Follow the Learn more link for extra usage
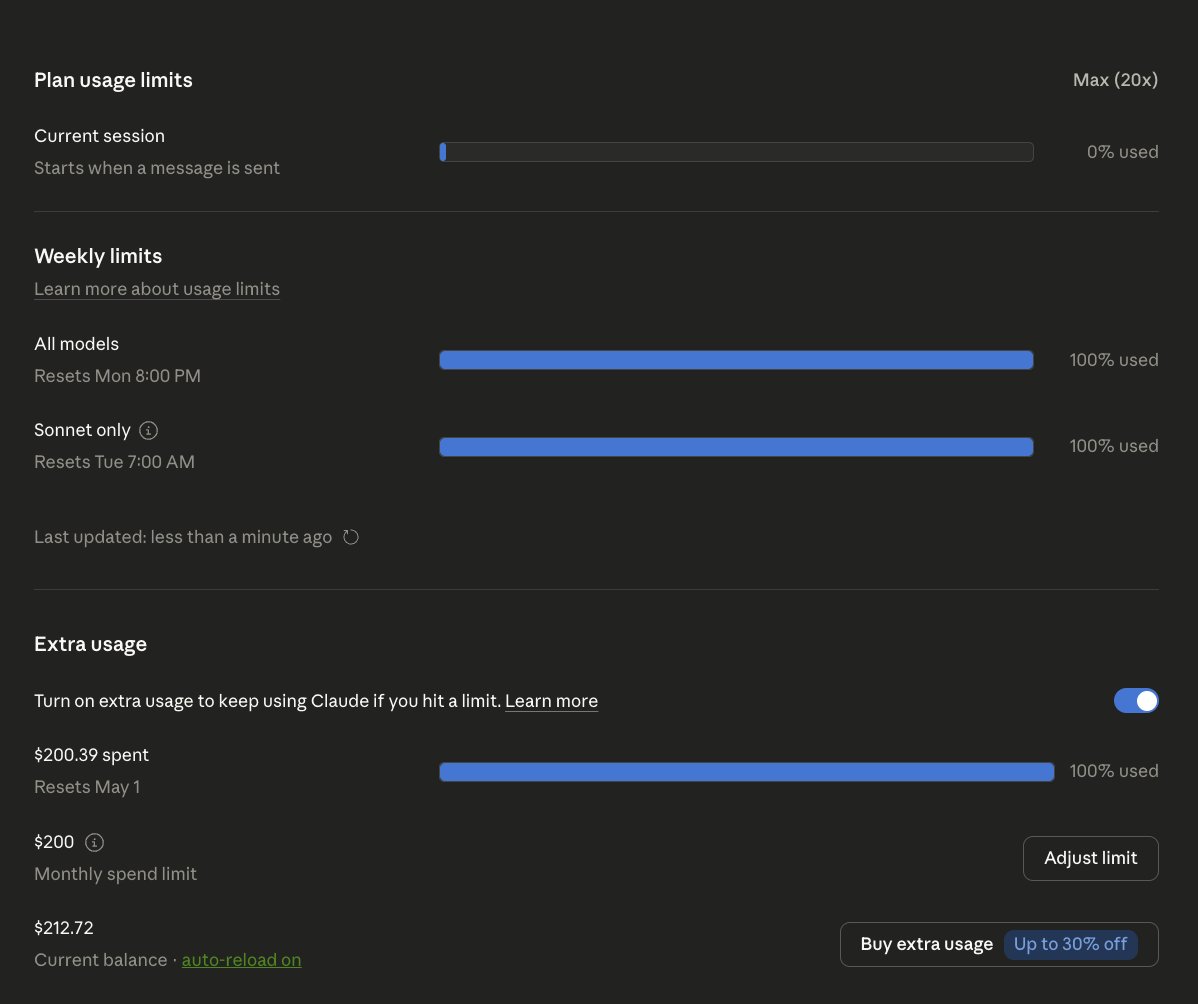This screenshot has height=1004, width=1198. click(551, 701)
